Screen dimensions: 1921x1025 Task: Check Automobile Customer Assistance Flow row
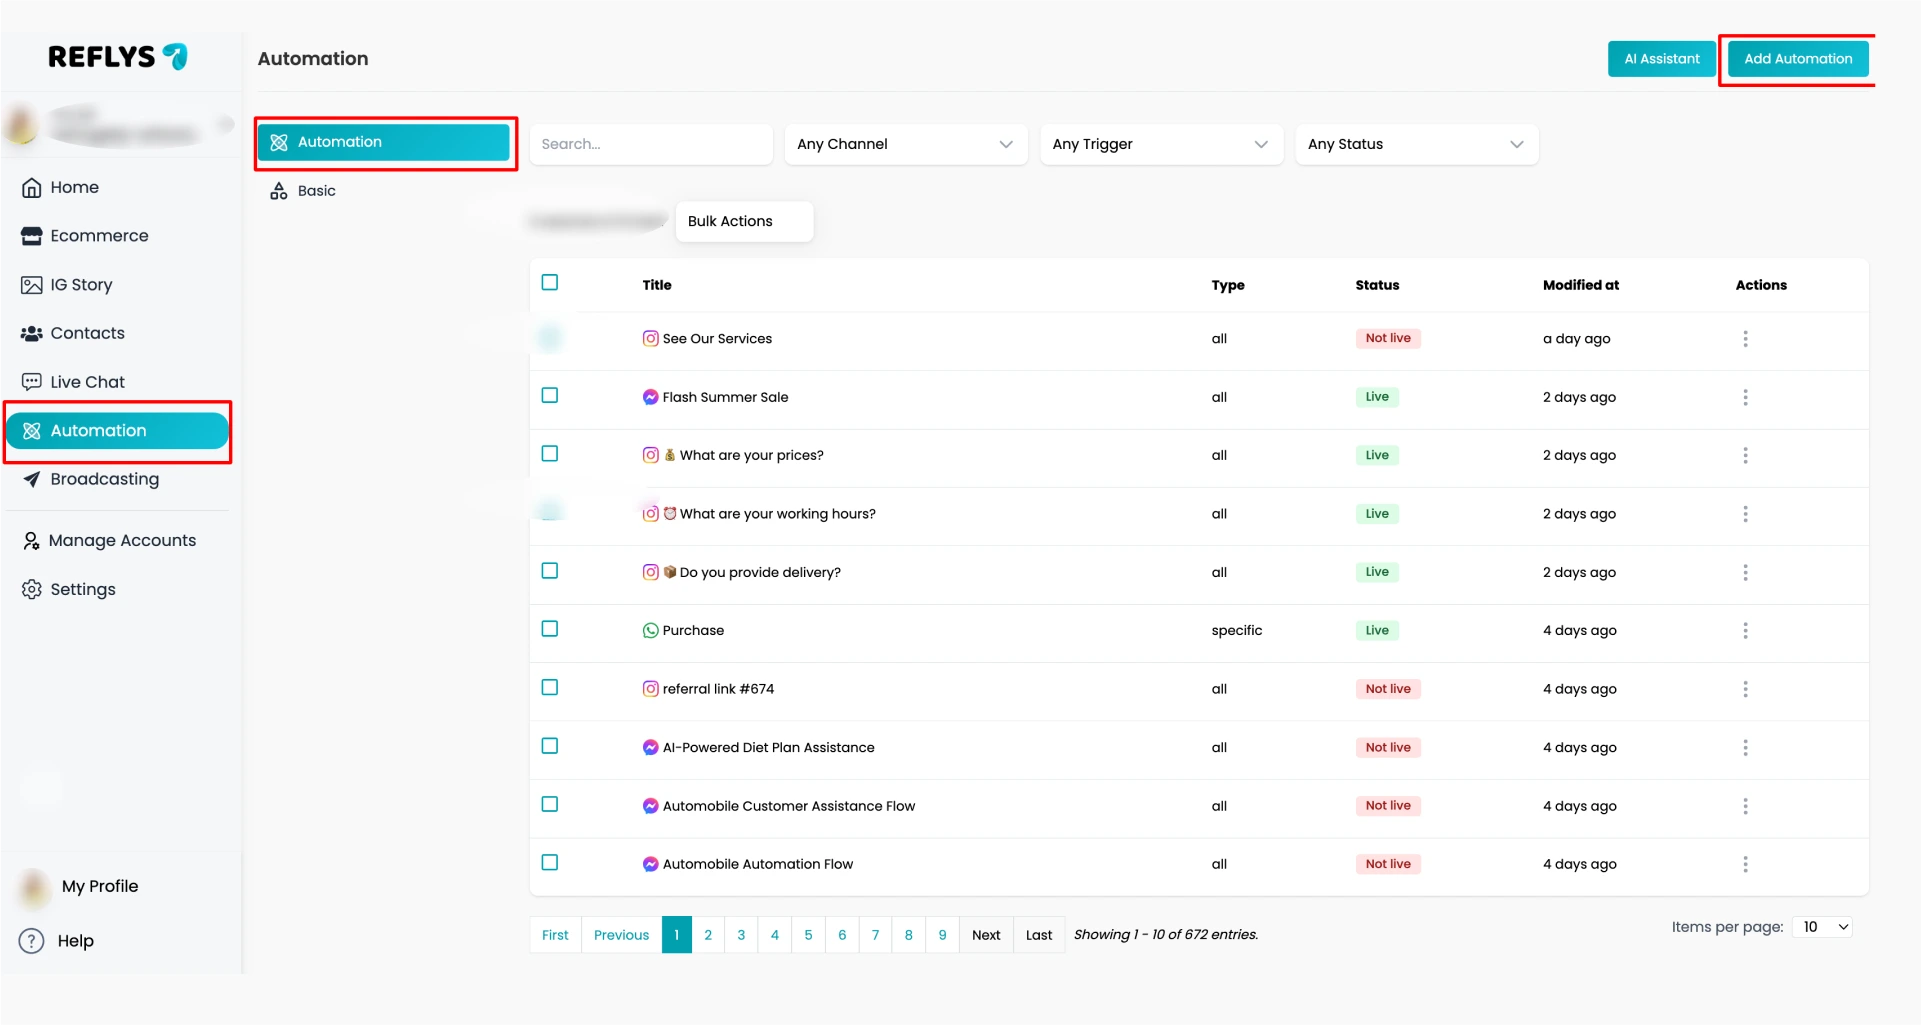pyautogui.click(x=550, y=805)
